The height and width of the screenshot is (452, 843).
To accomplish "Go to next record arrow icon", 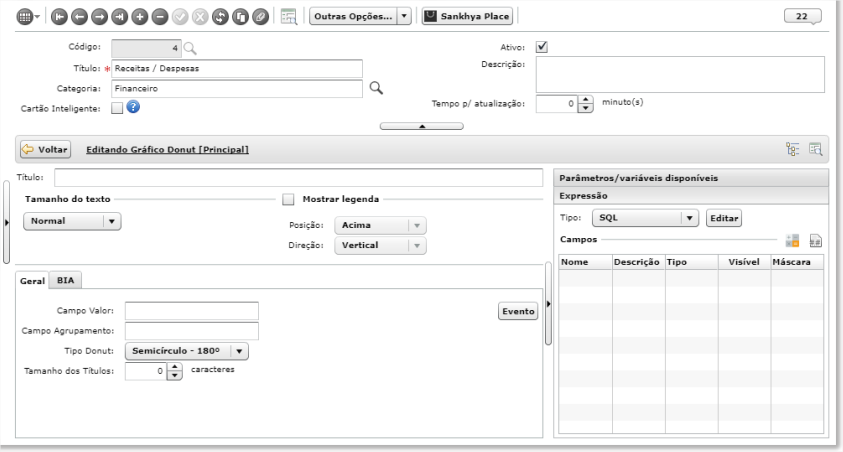I will point(99,17).
